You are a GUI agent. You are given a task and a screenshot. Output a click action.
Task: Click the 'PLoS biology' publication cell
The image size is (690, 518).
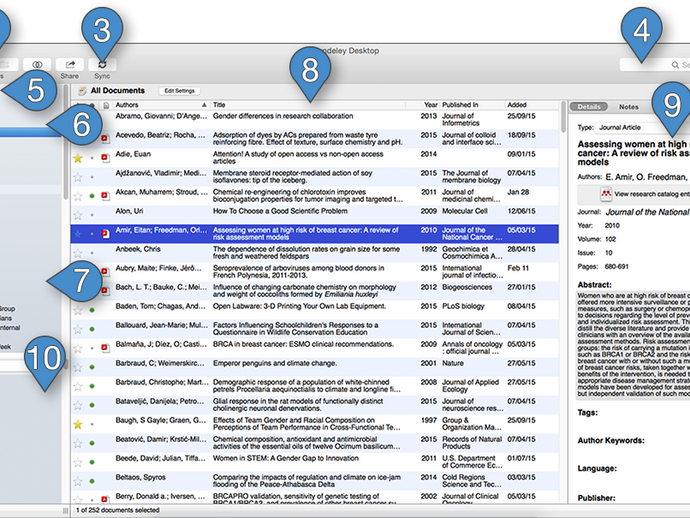click(463, 306)
